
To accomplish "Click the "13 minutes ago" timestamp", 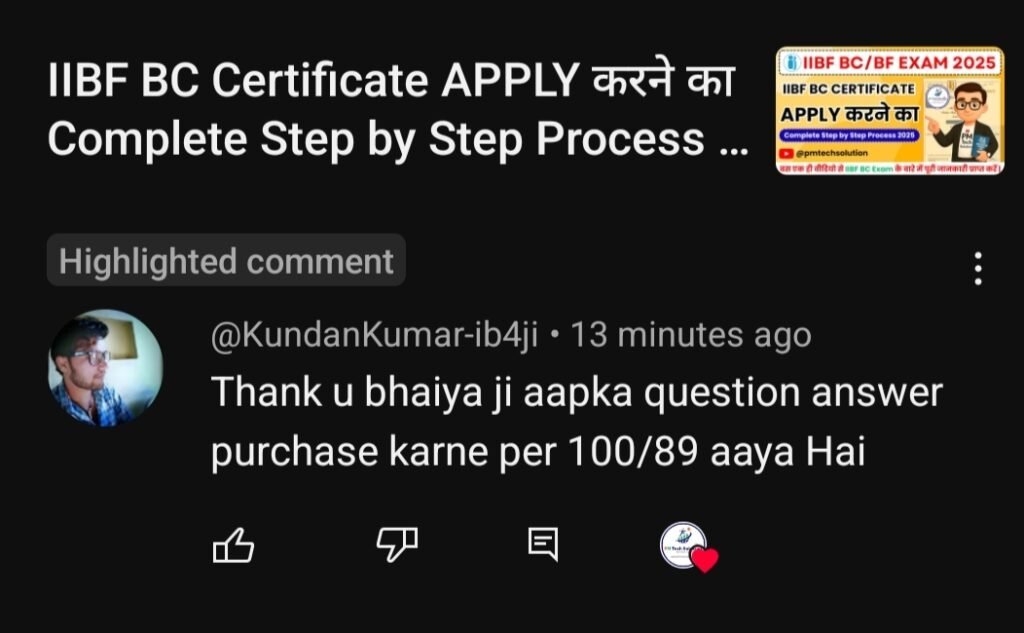I will click(691, 336).
